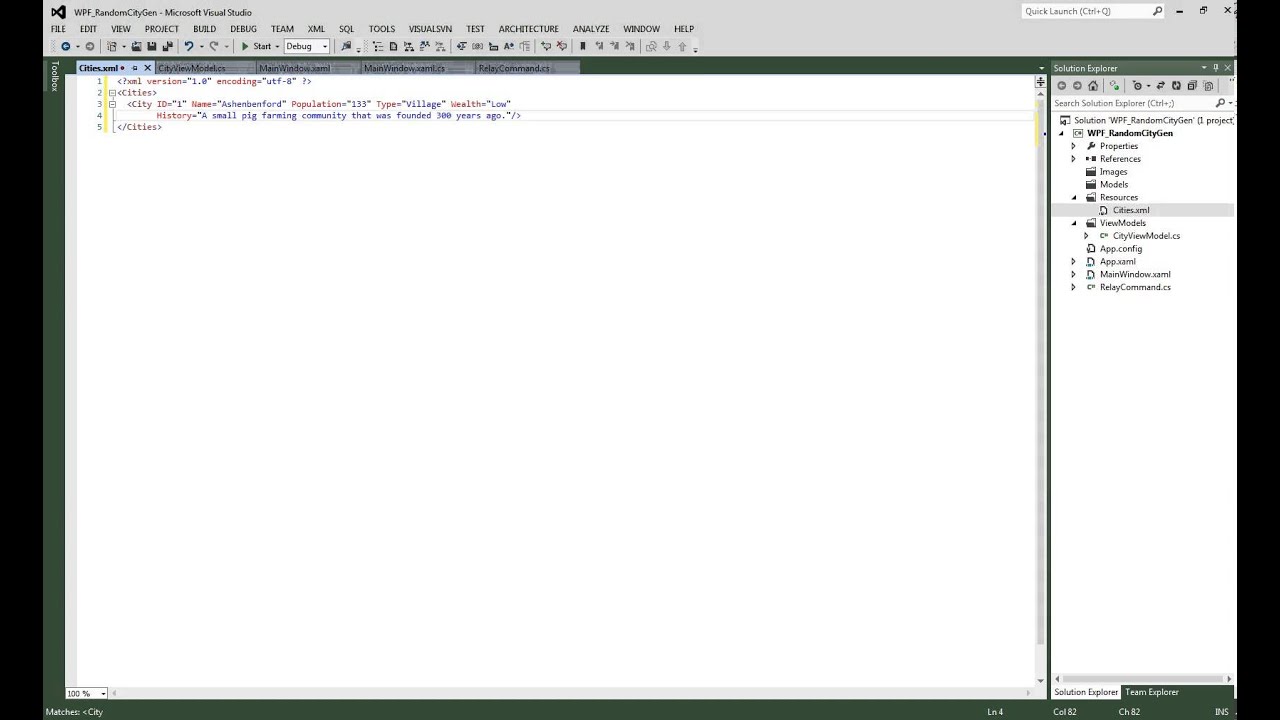Screen dimensions: 1280x720
Task: Toggle a bookmark on the current line
Action: [582, 46]
